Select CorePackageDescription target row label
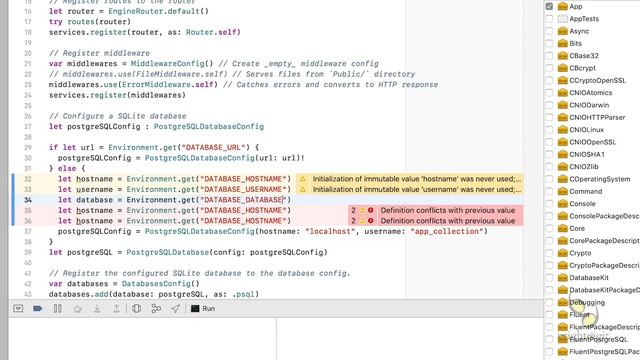This screenshot has width=640, height=360. point(604,241)
